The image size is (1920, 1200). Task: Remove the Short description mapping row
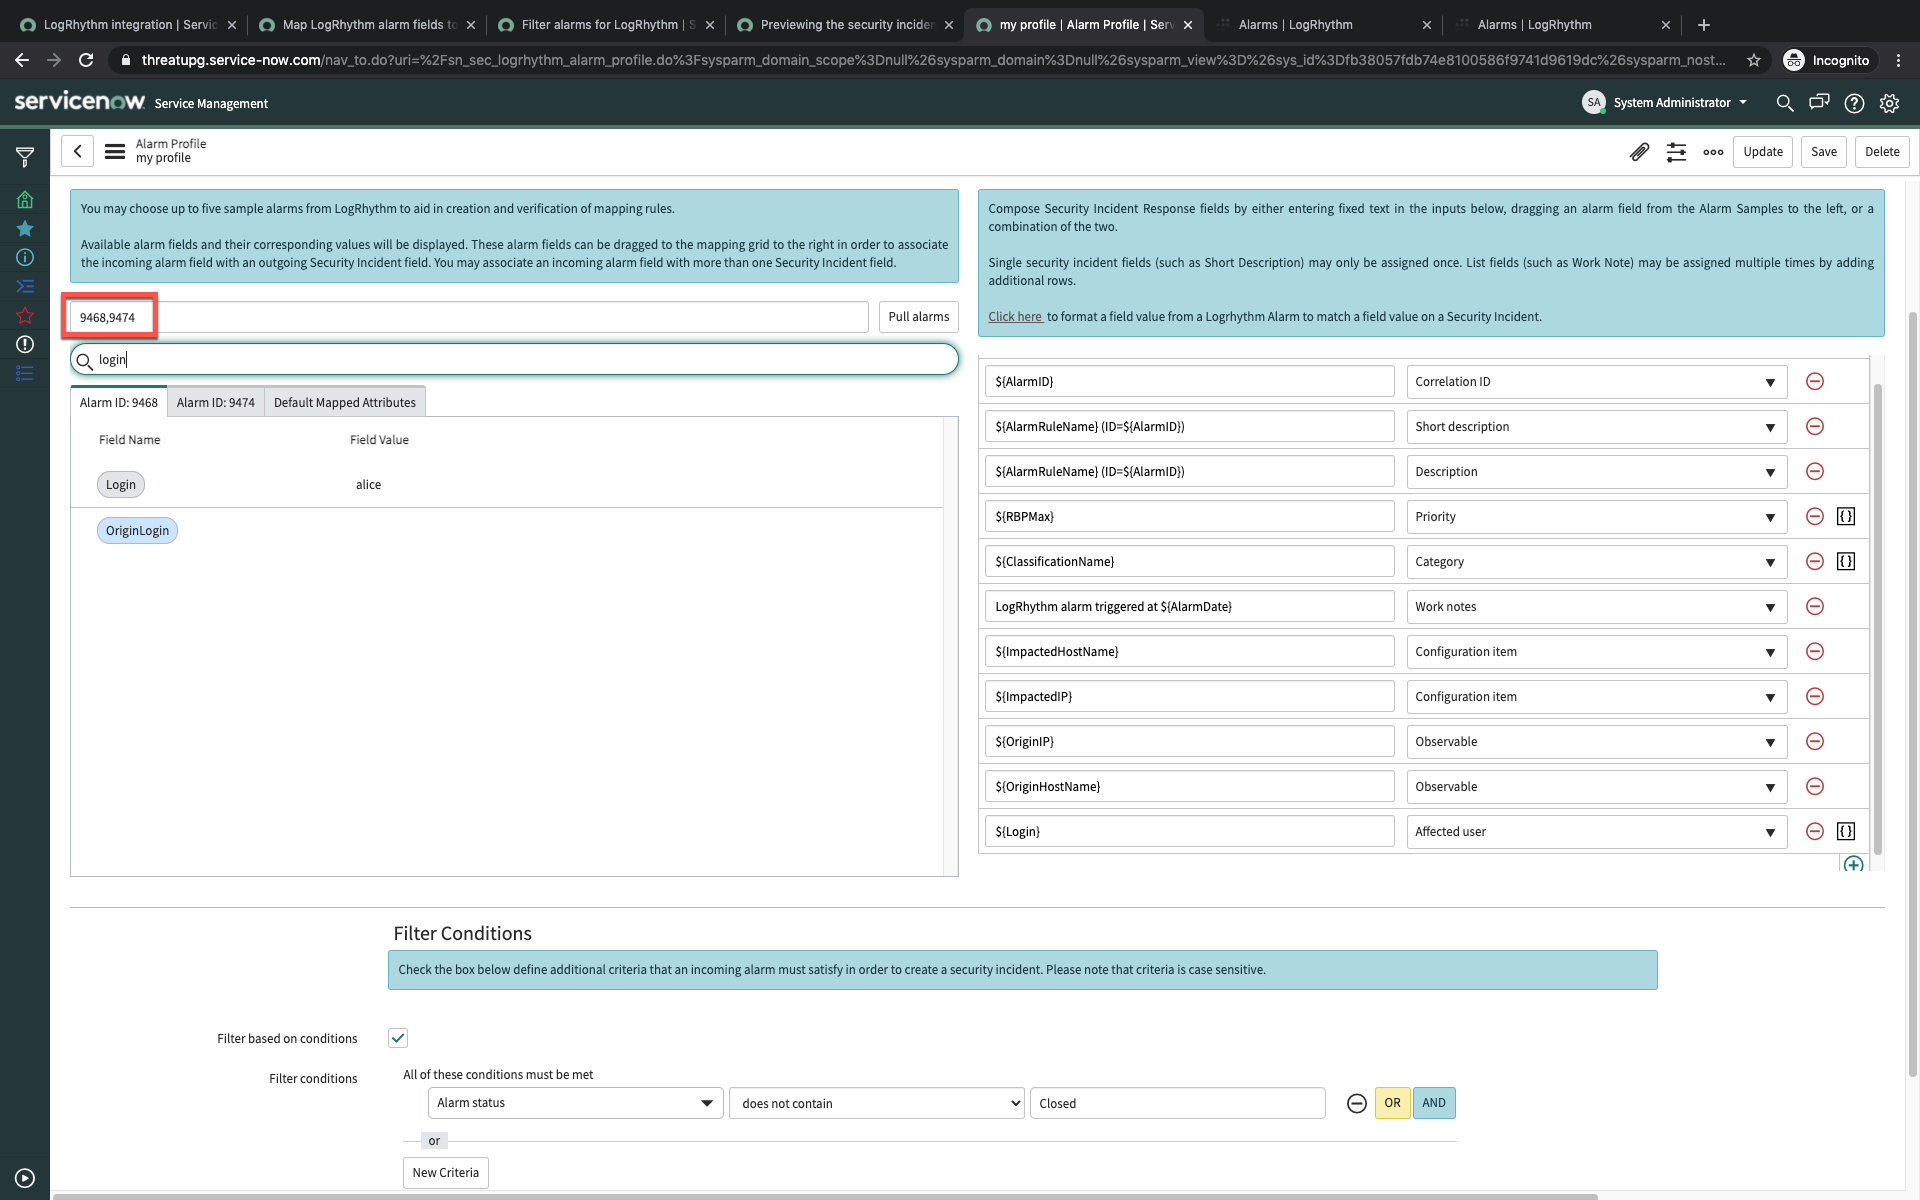1815,427
